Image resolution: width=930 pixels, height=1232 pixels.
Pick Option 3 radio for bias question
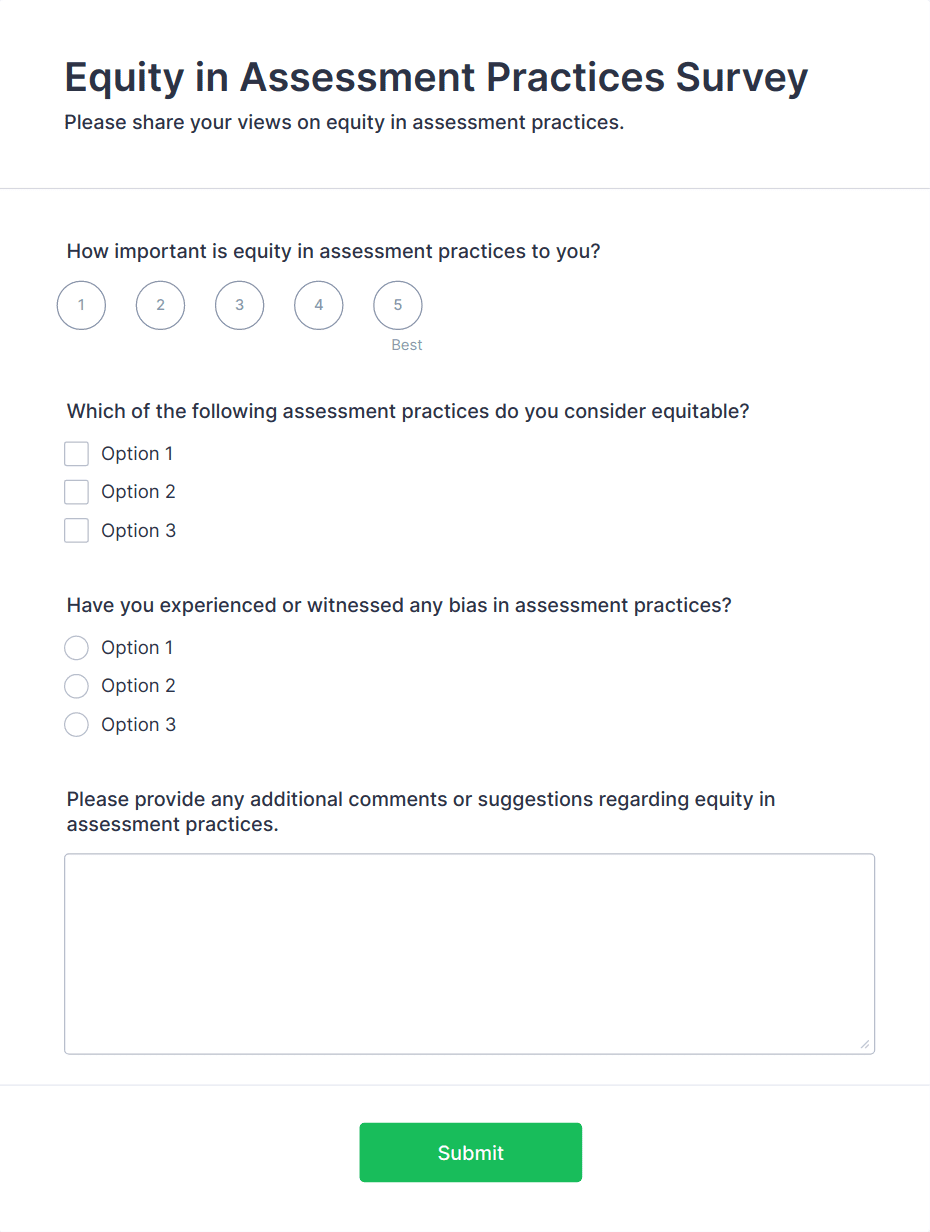point(77,725)
